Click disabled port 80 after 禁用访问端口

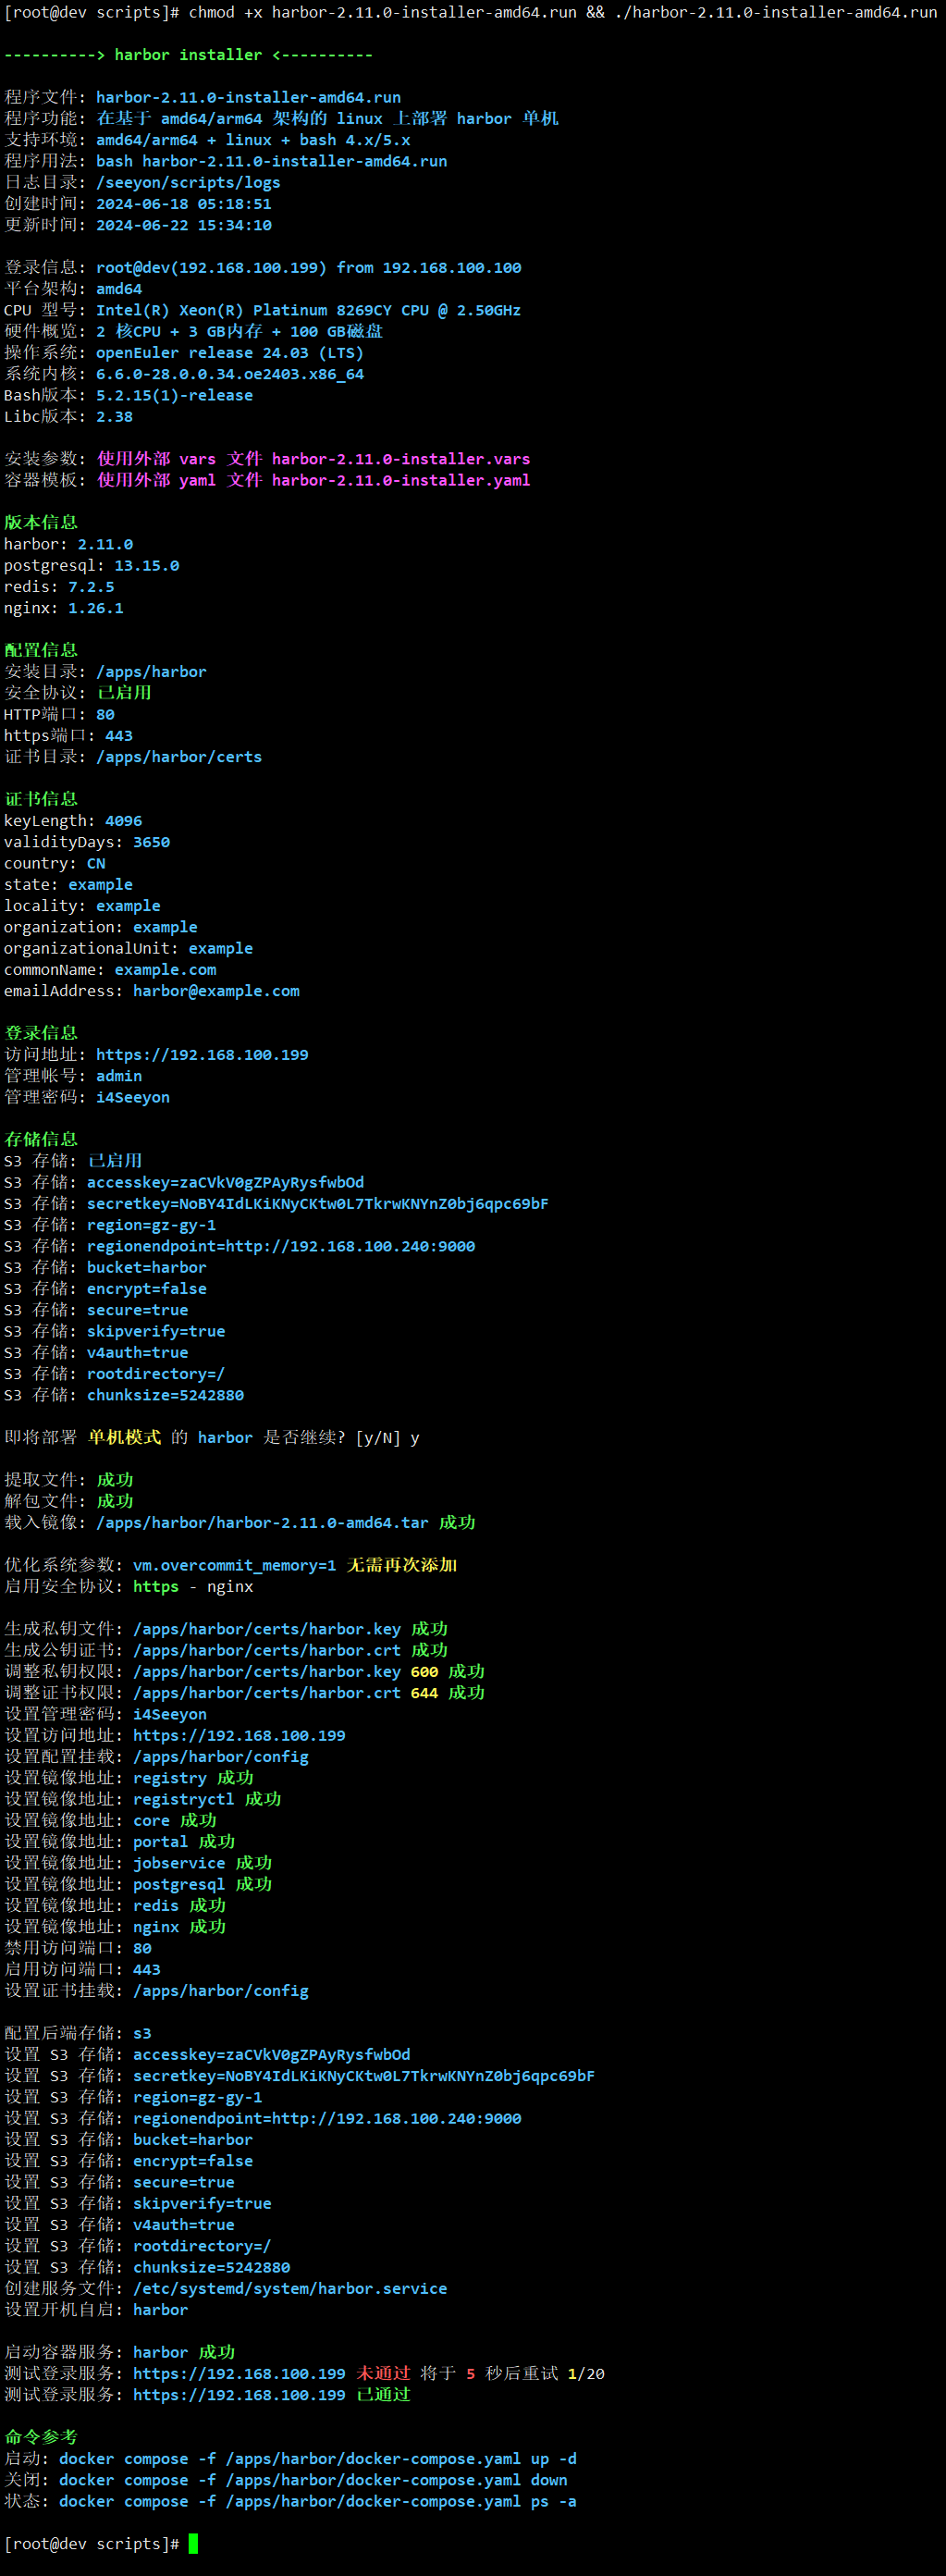pos(142,1948)
